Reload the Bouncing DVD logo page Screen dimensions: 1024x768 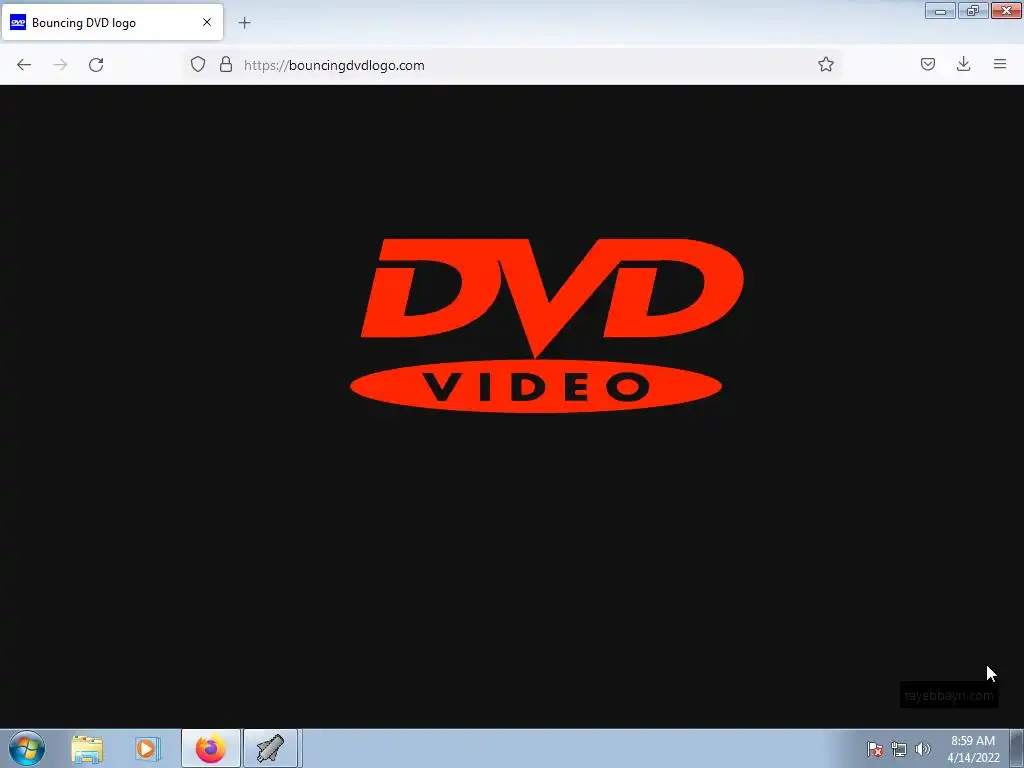(x=96, y=65)
